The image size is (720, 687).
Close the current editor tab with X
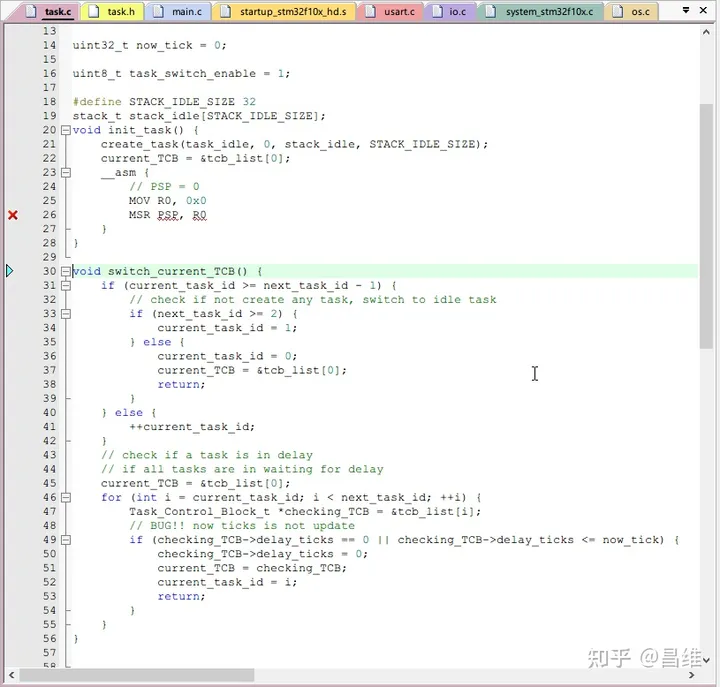pos(703,10)
